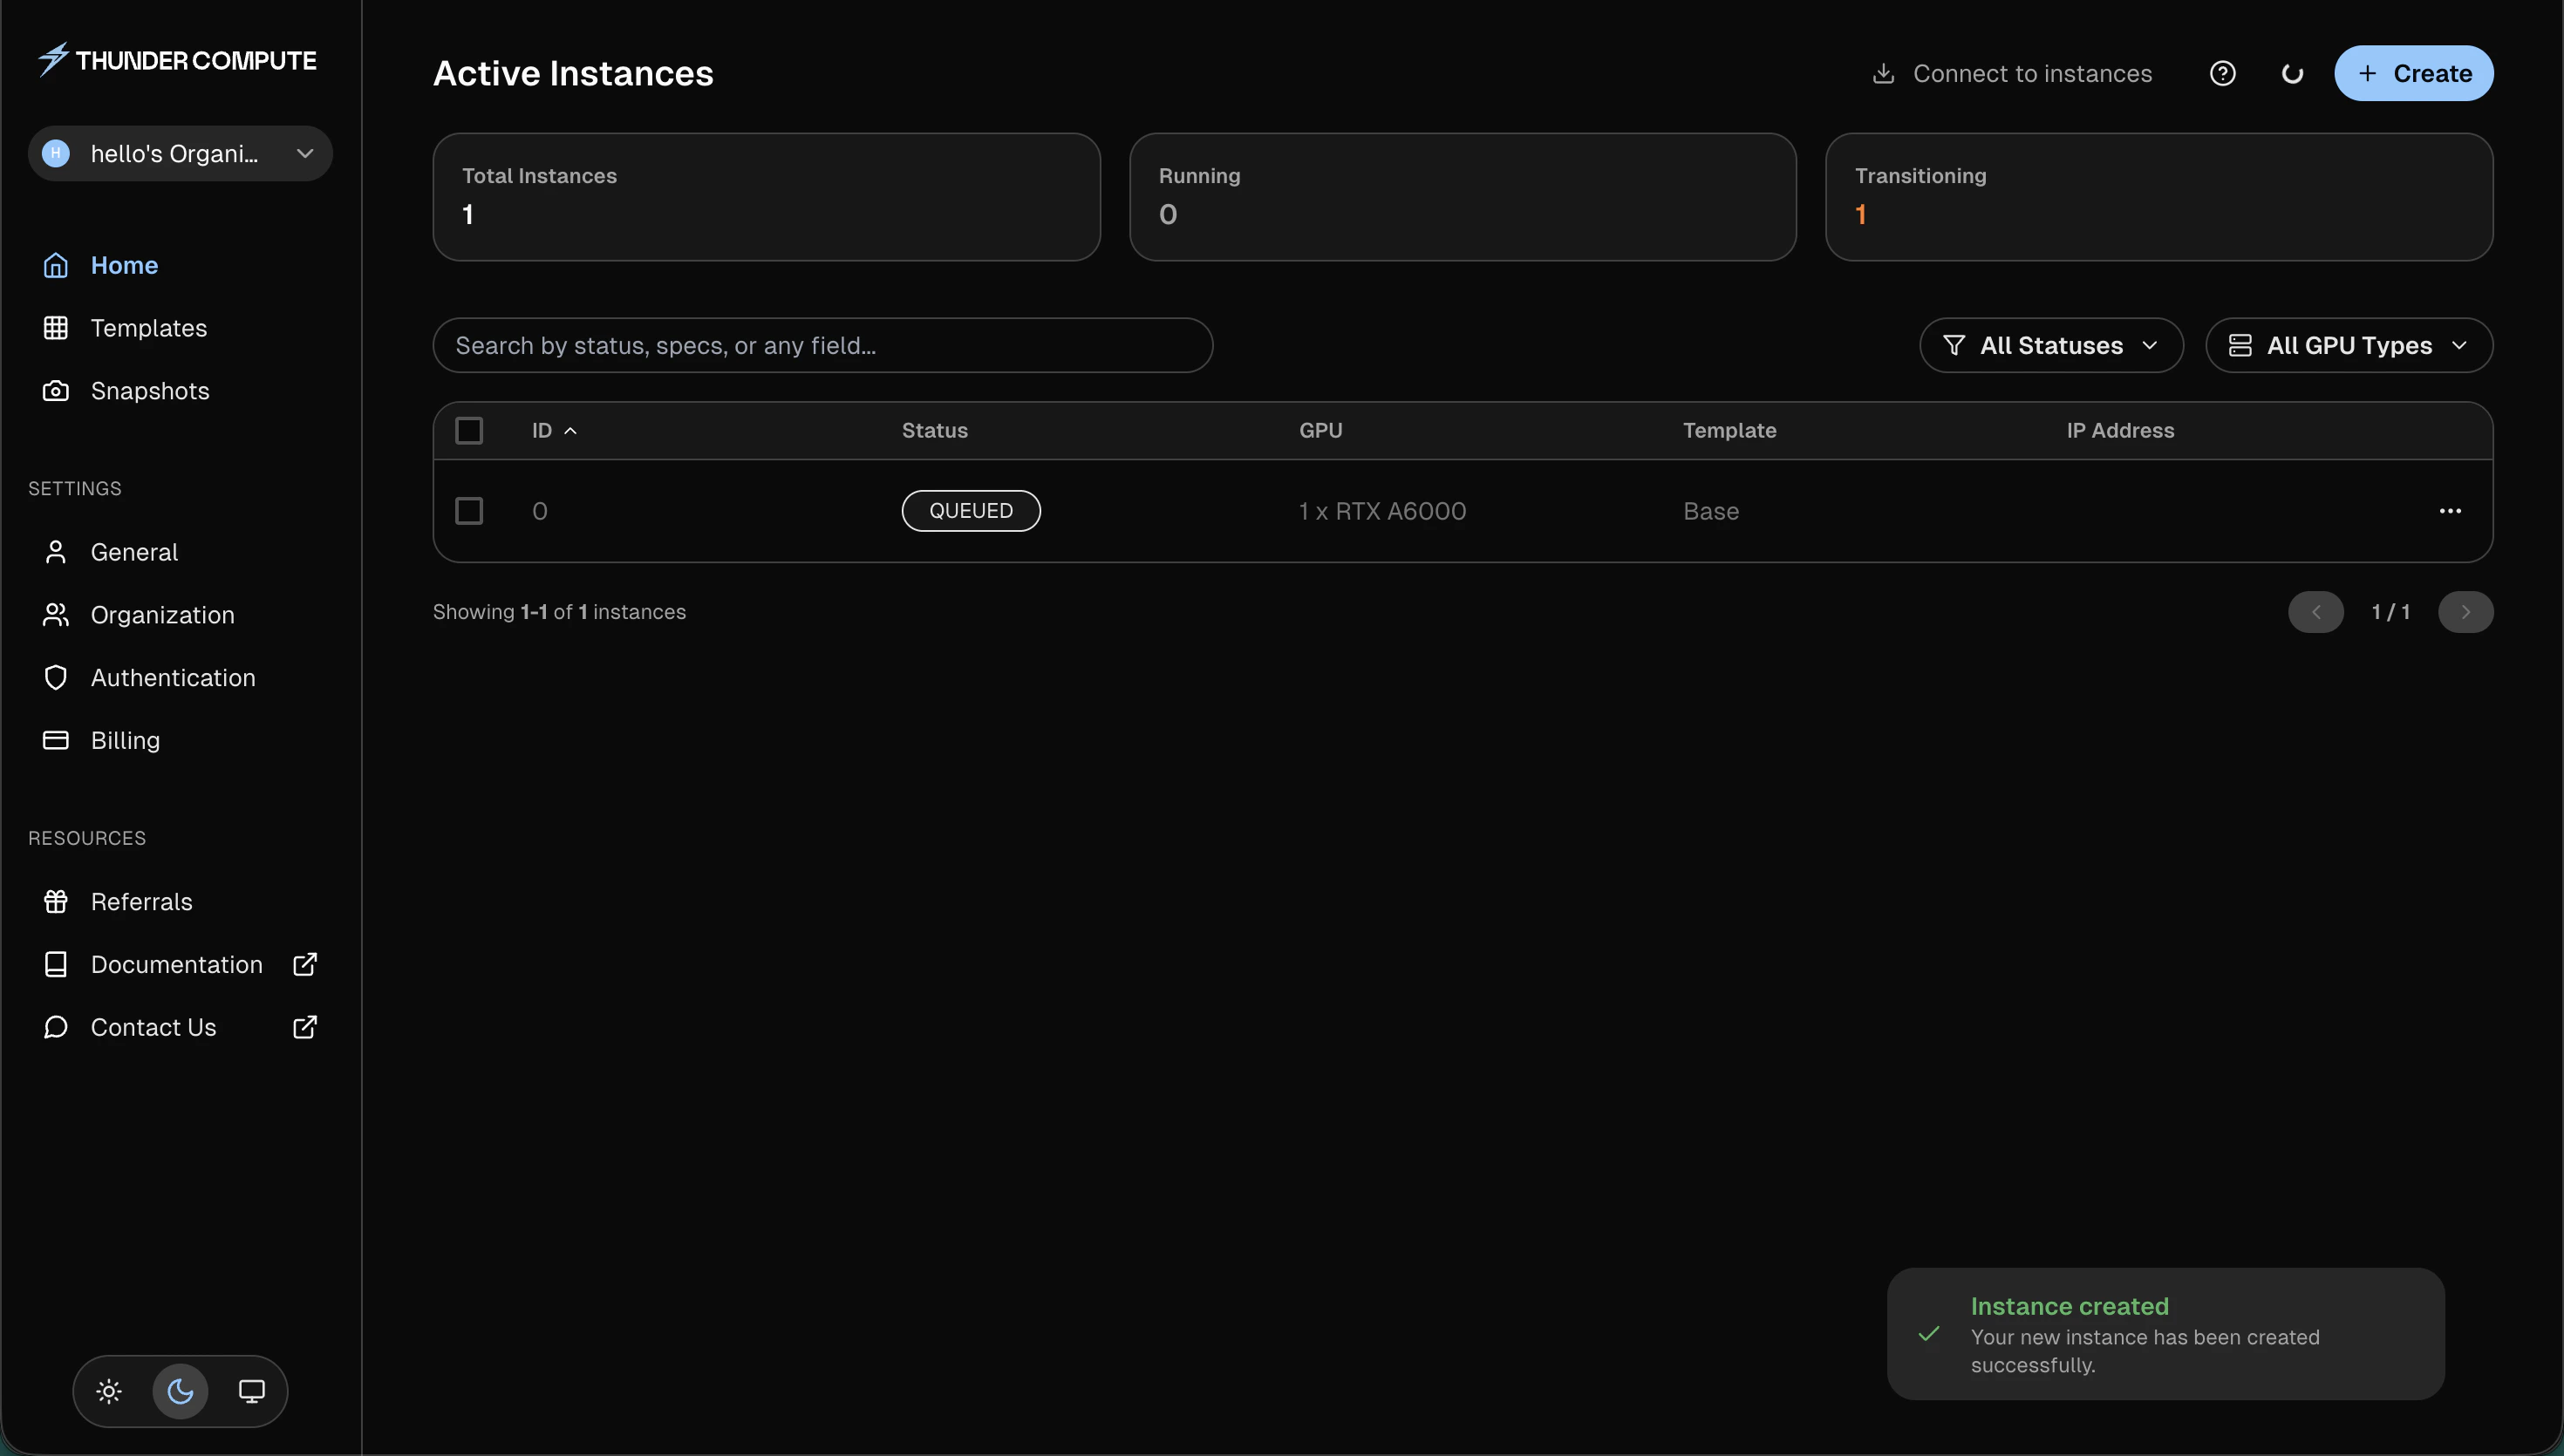Switch to light theme with the sun icon
This screenshot has width=2564, height=1456.
pyautogui.click(x=109, y=1391)
